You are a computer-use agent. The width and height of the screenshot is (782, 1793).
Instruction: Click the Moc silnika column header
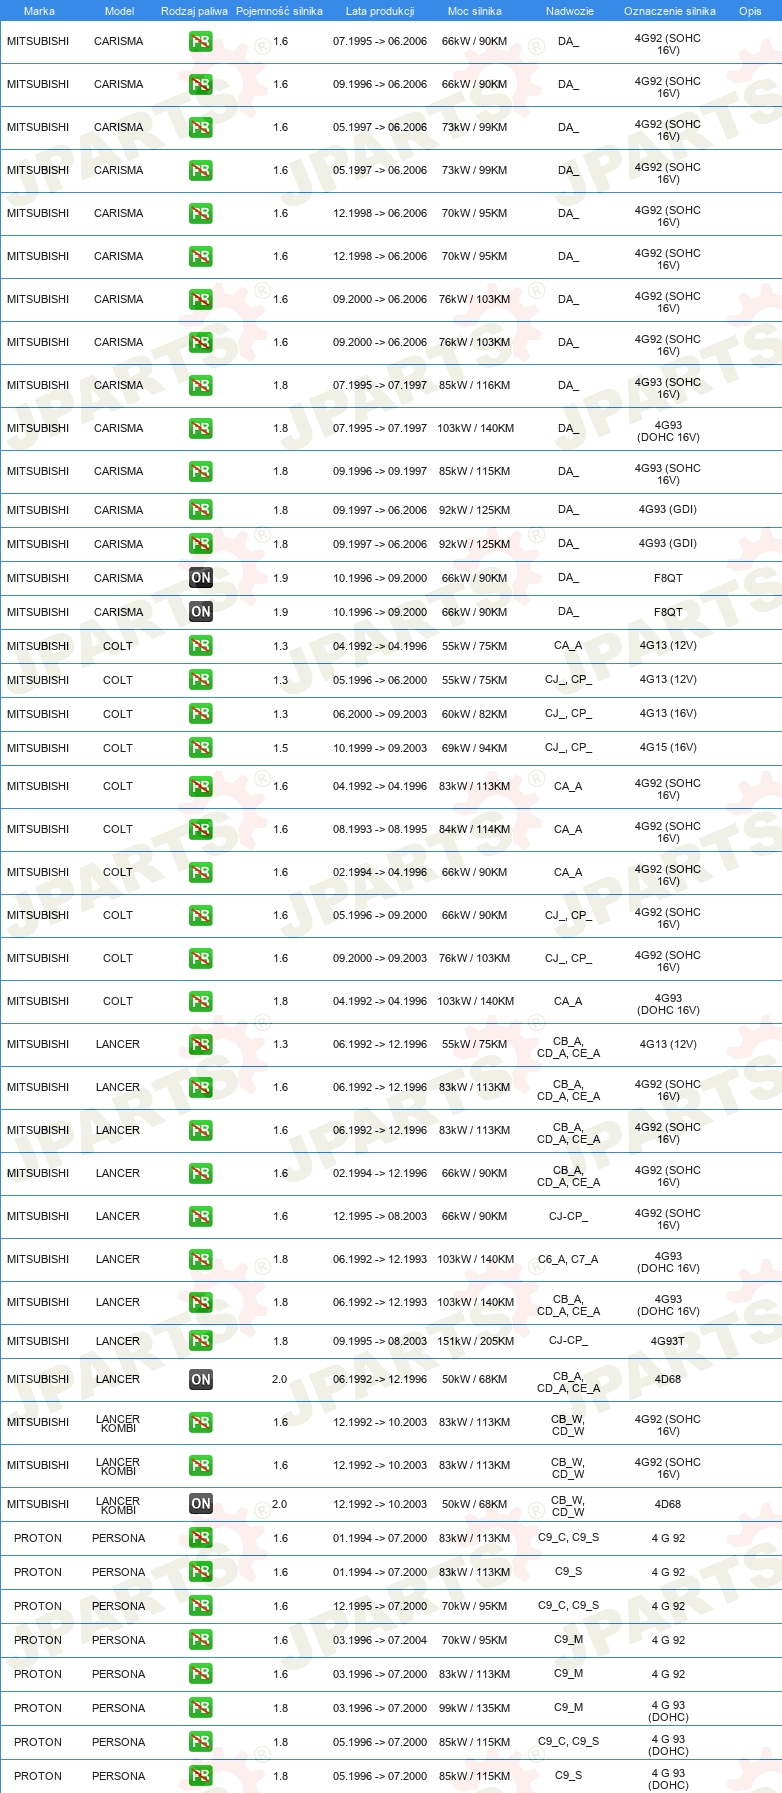pyautogui.click(x=475, y=11)
